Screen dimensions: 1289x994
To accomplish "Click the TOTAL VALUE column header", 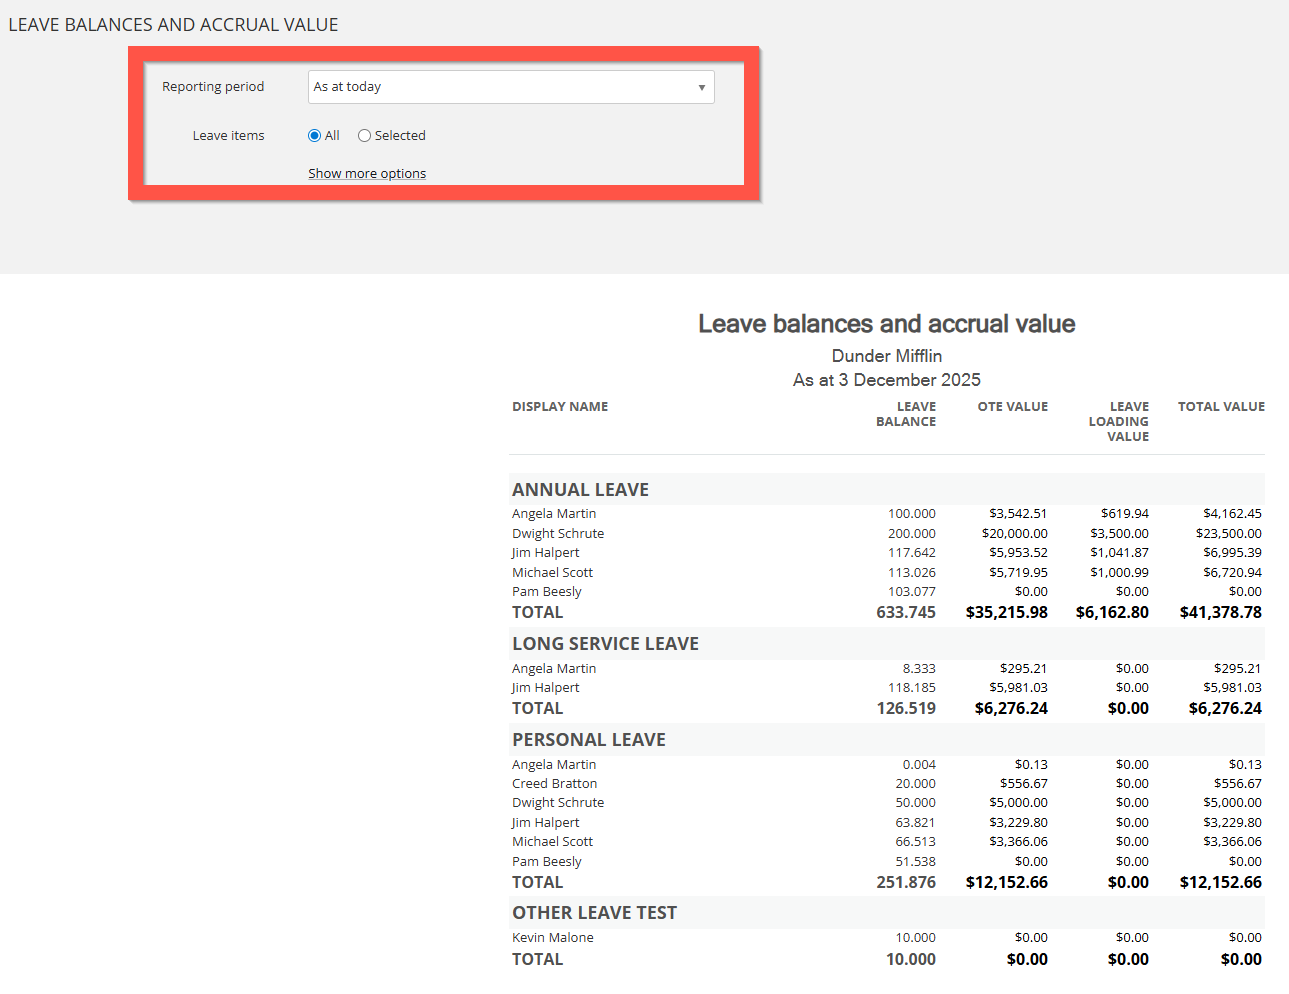I will 1221,407.
